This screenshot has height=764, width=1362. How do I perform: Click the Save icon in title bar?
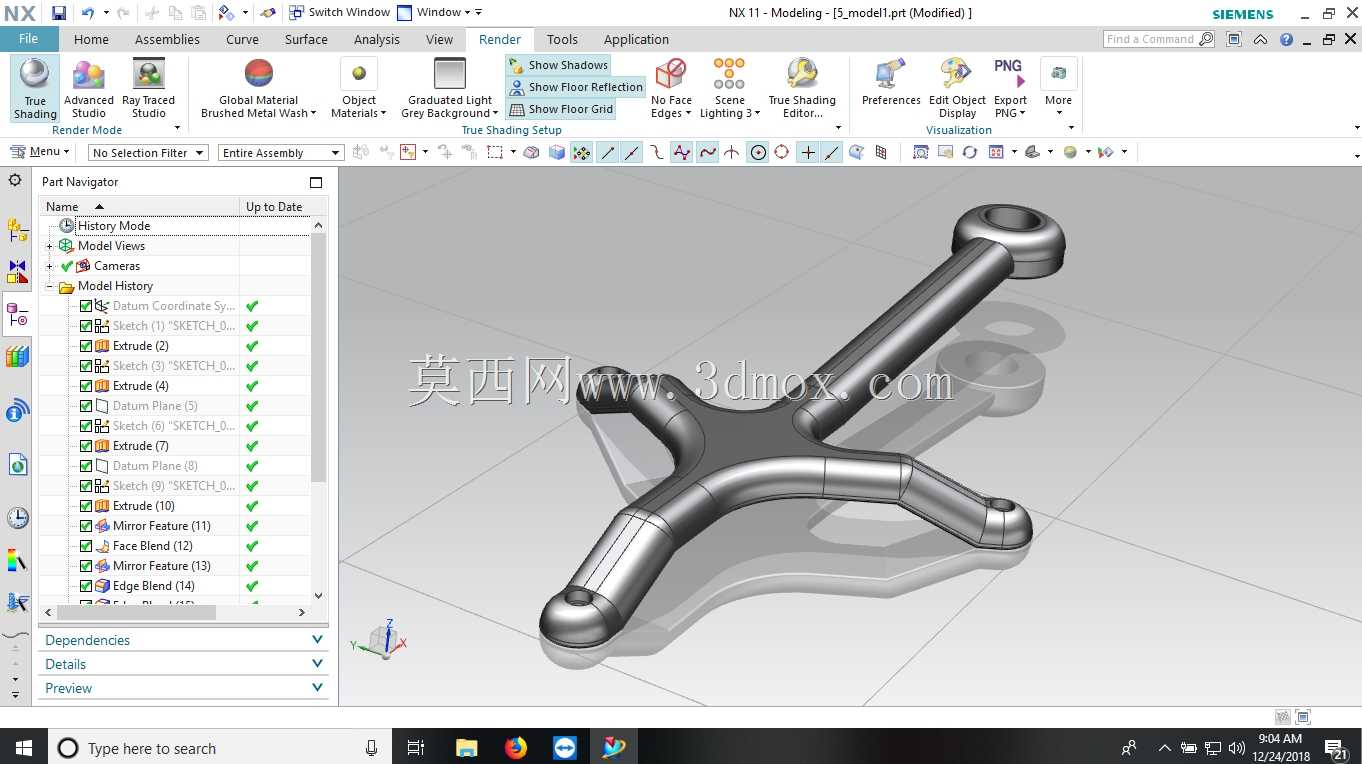point(59,13)
